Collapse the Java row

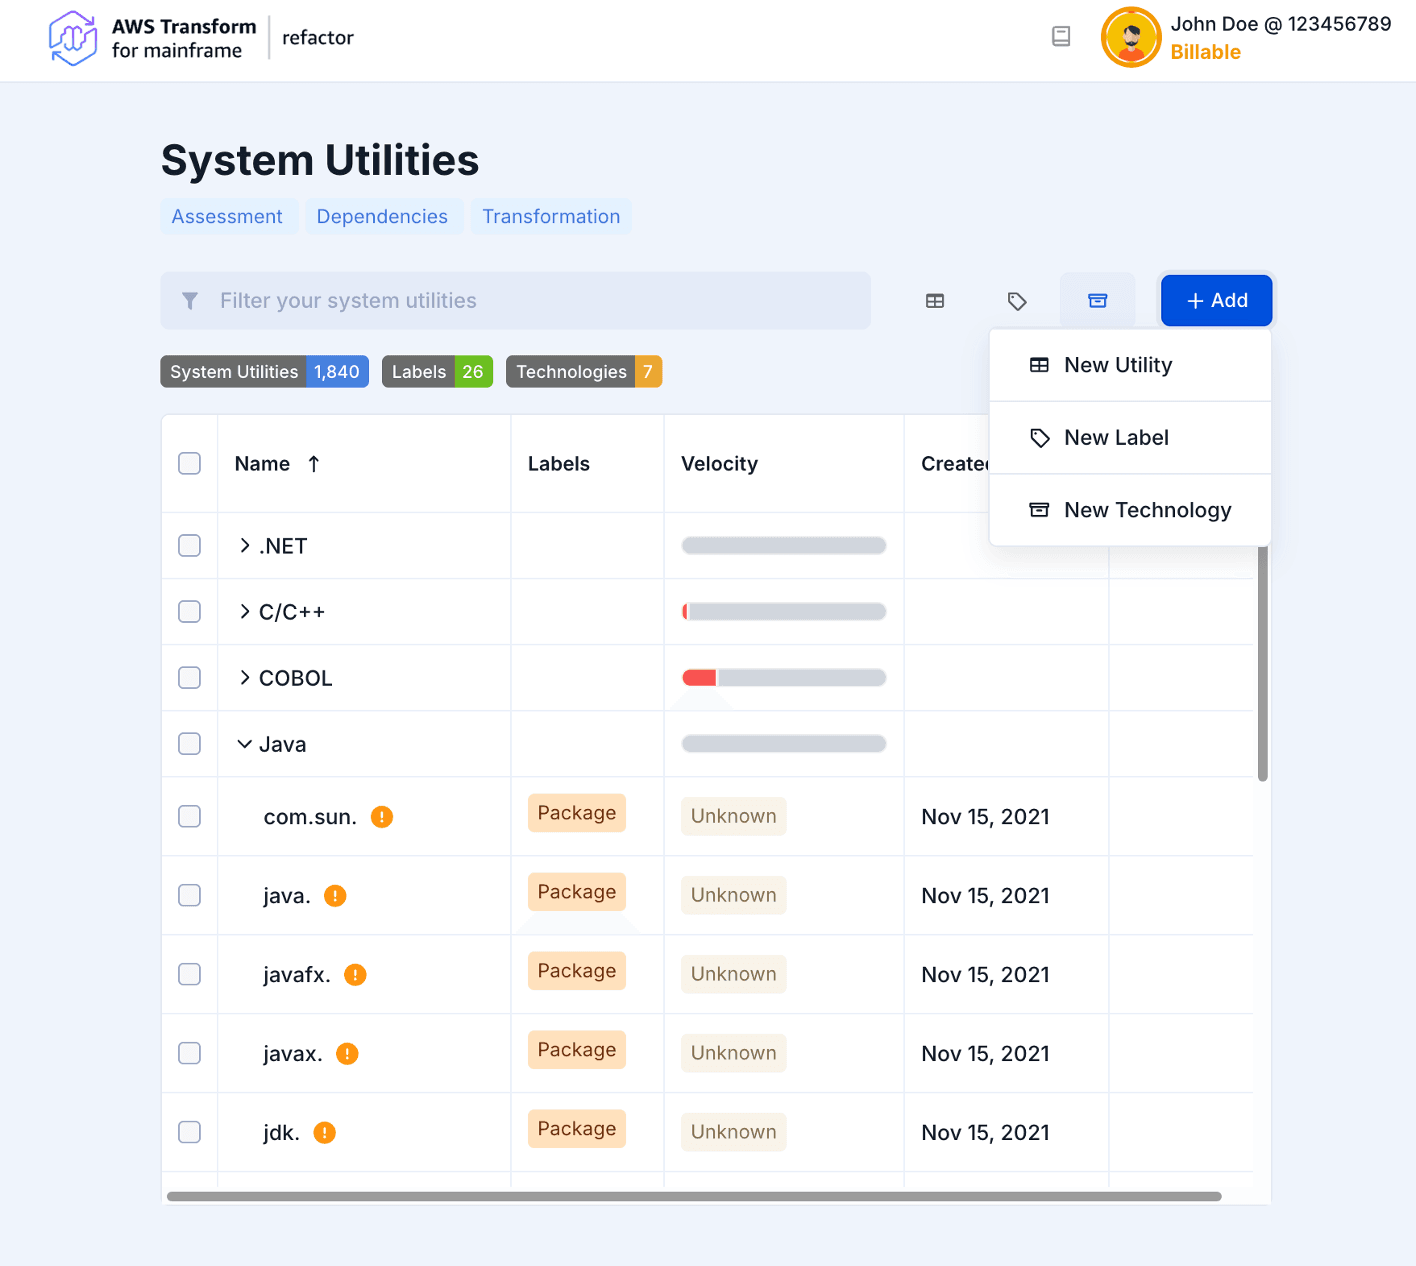[244, 743]
